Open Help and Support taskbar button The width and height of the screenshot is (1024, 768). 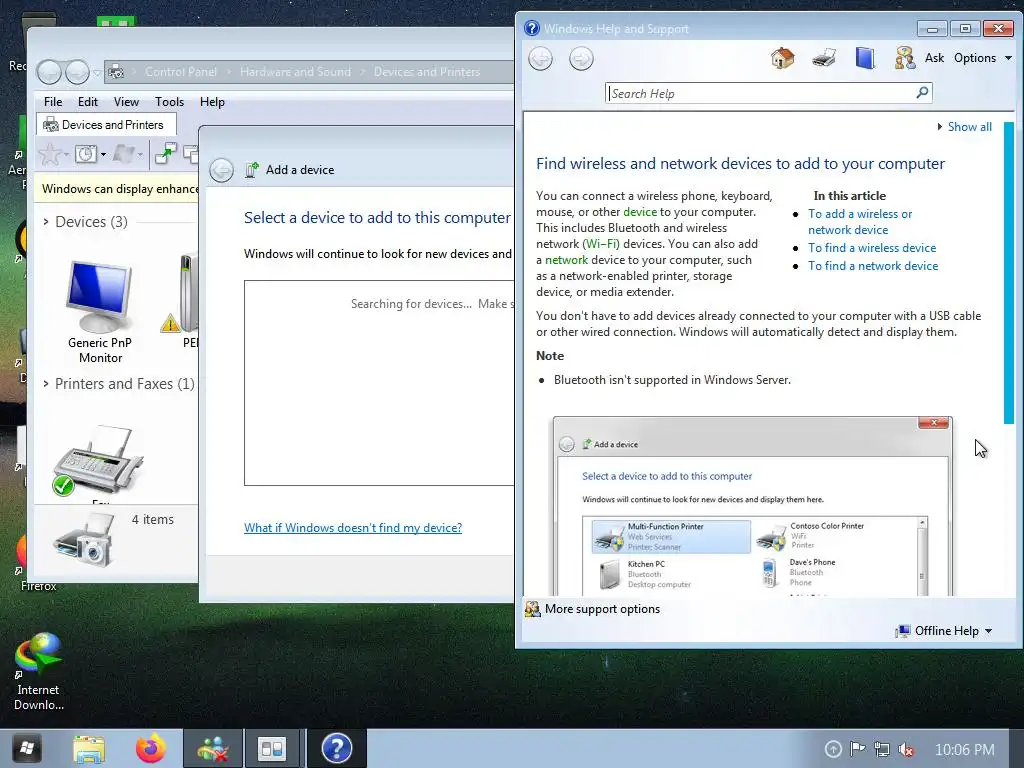(337, 748)
